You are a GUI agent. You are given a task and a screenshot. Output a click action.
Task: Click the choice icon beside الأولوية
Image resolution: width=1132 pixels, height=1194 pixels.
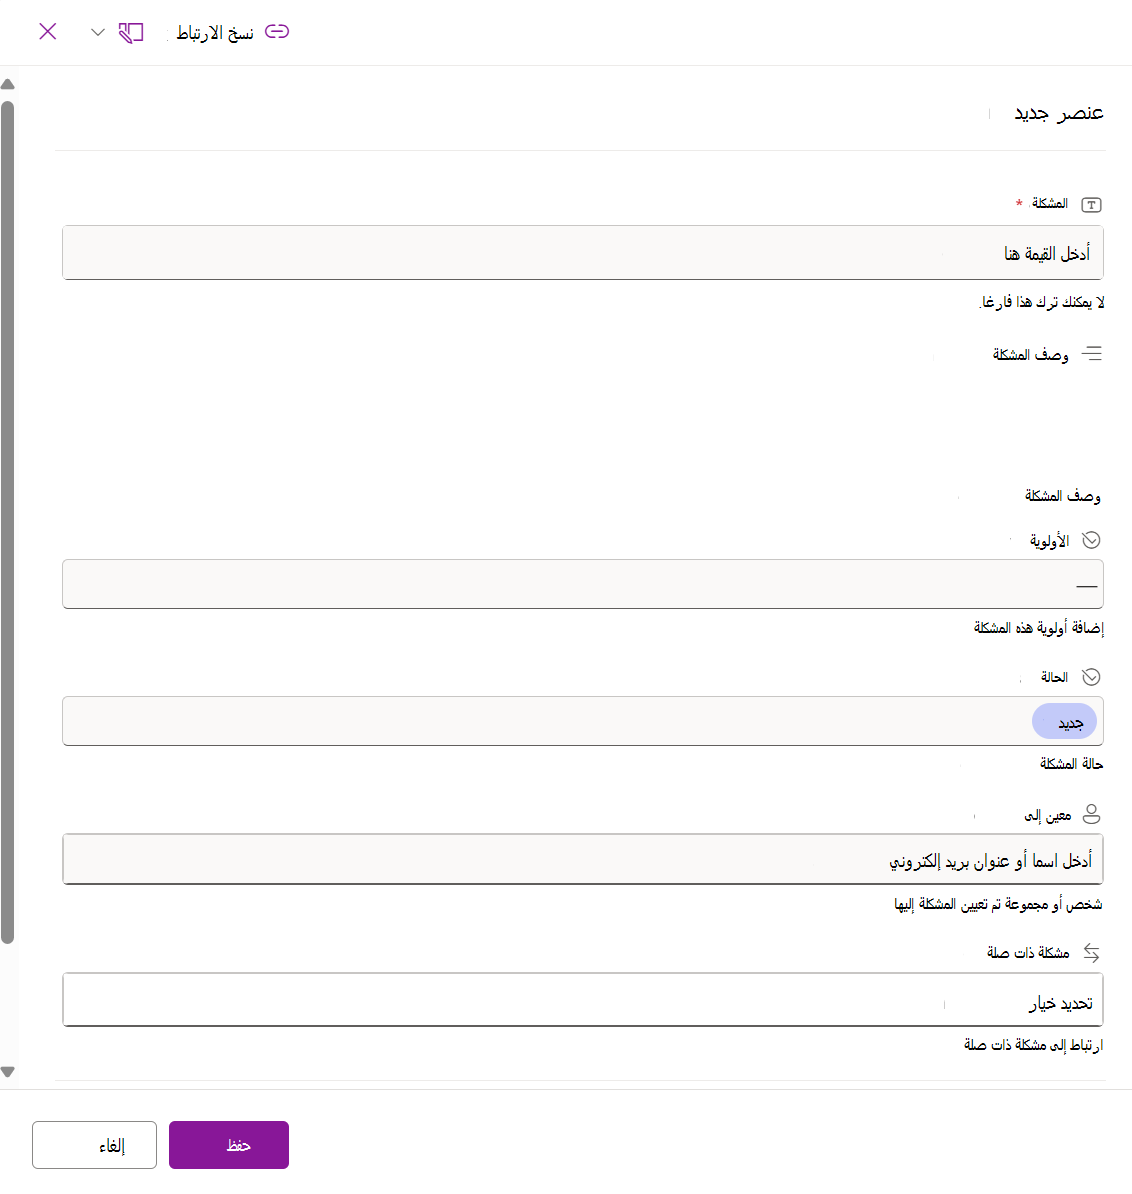(1091, 540)
